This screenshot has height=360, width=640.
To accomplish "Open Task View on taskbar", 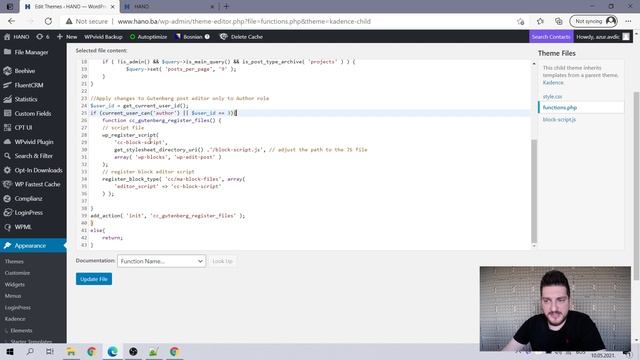I will (x=50, y=351).
